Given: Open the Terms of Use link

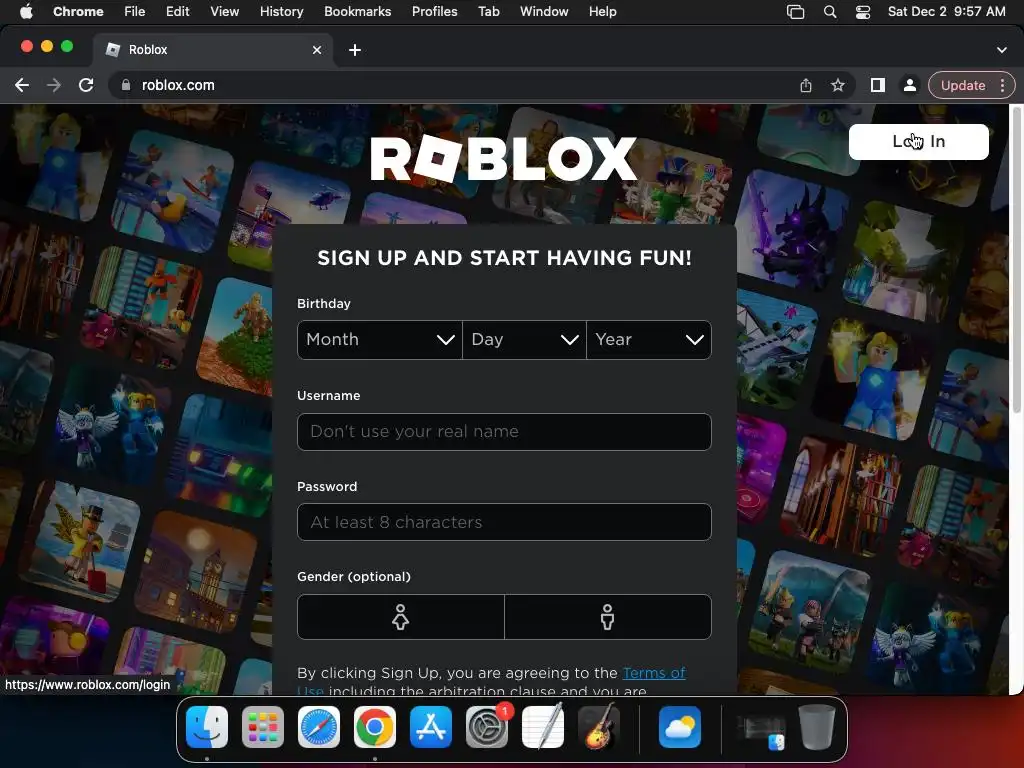Looking at the screenshot, I should (x=654, y=673).
